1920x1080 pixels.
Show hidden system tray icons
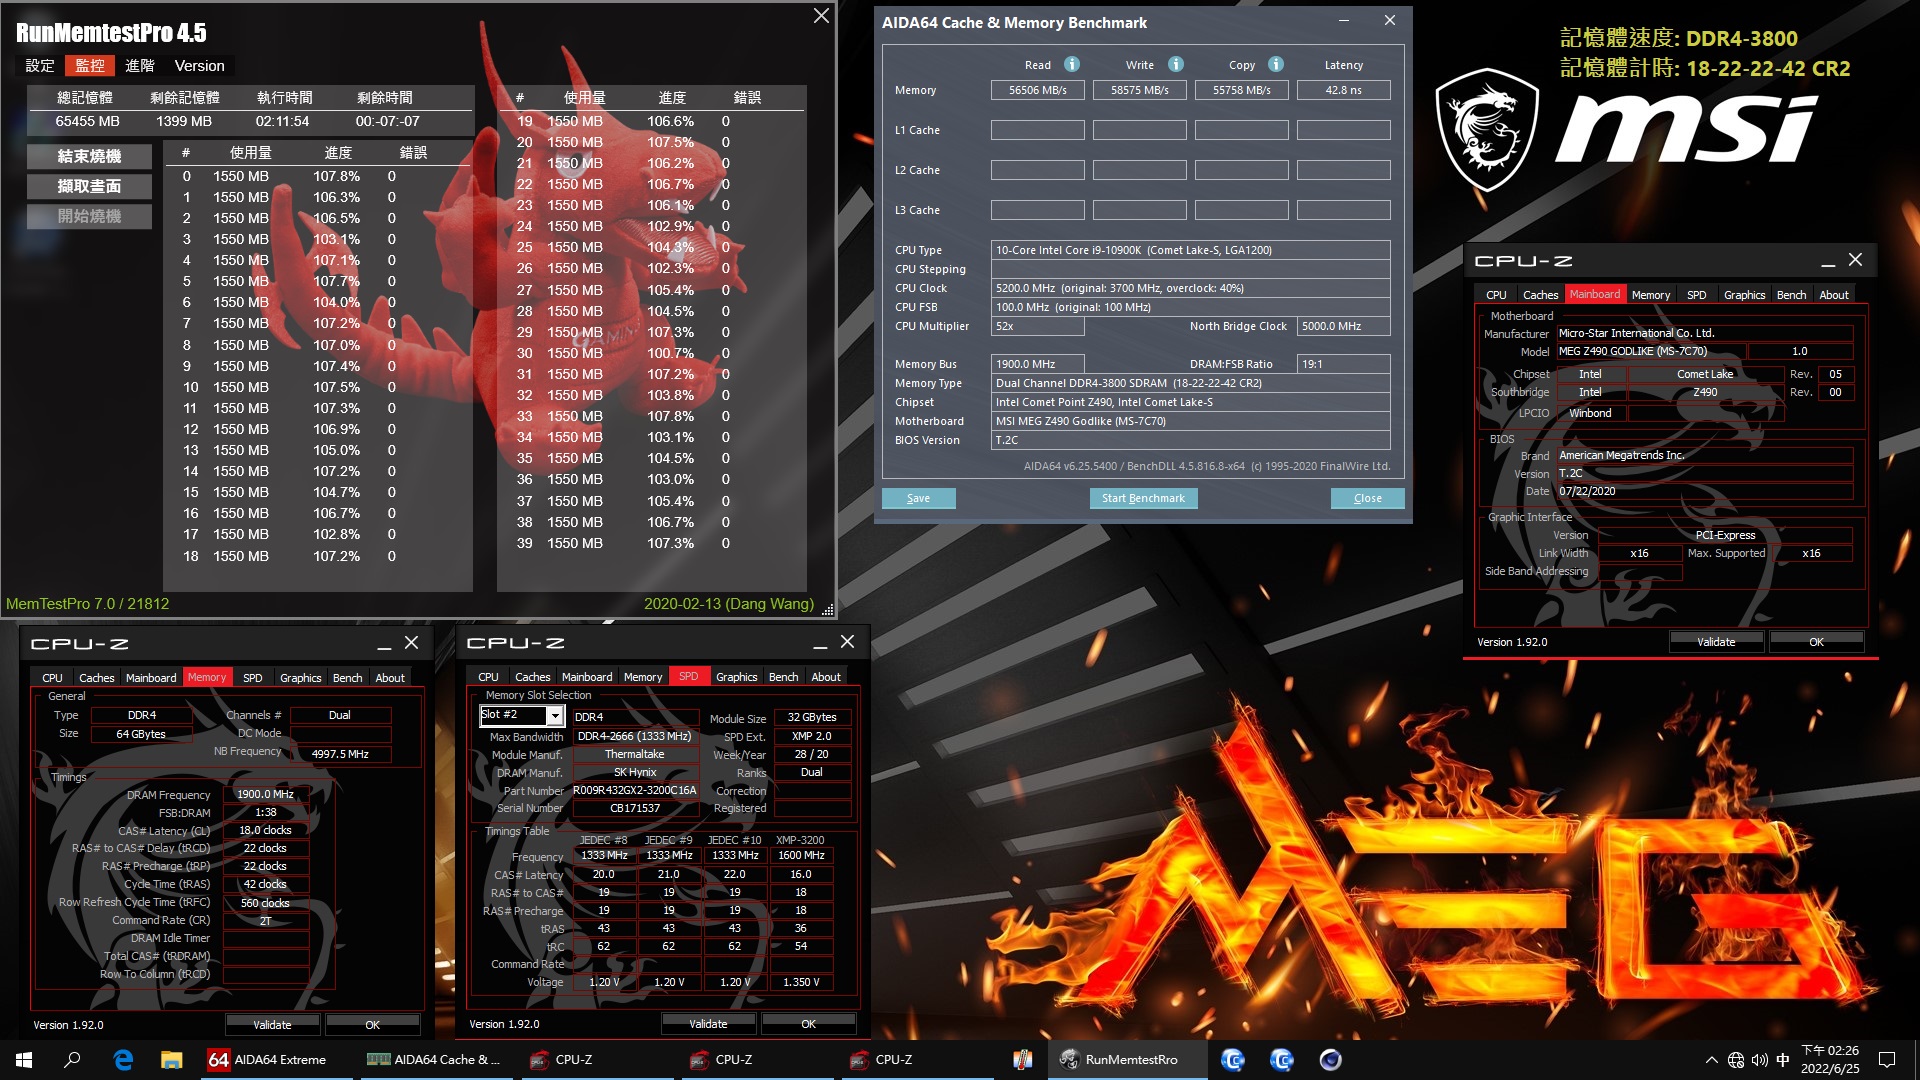[1711, 1060]
